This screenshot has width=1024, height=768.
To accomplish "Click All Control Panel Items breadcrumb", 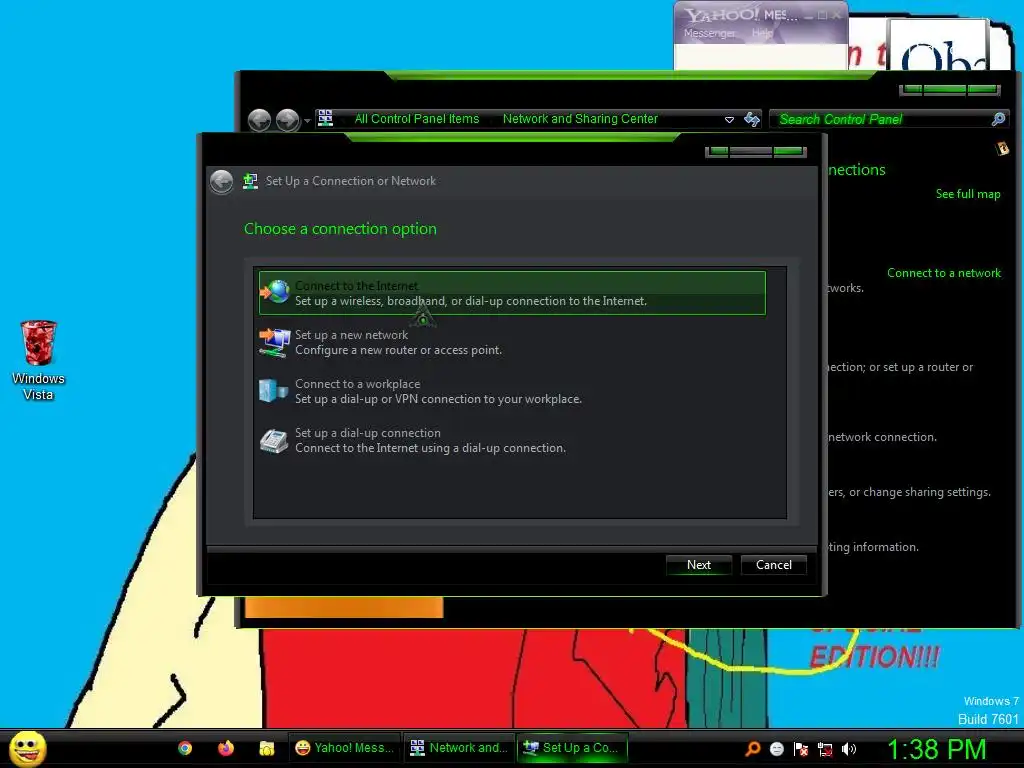I will click(x=417, y=119).
